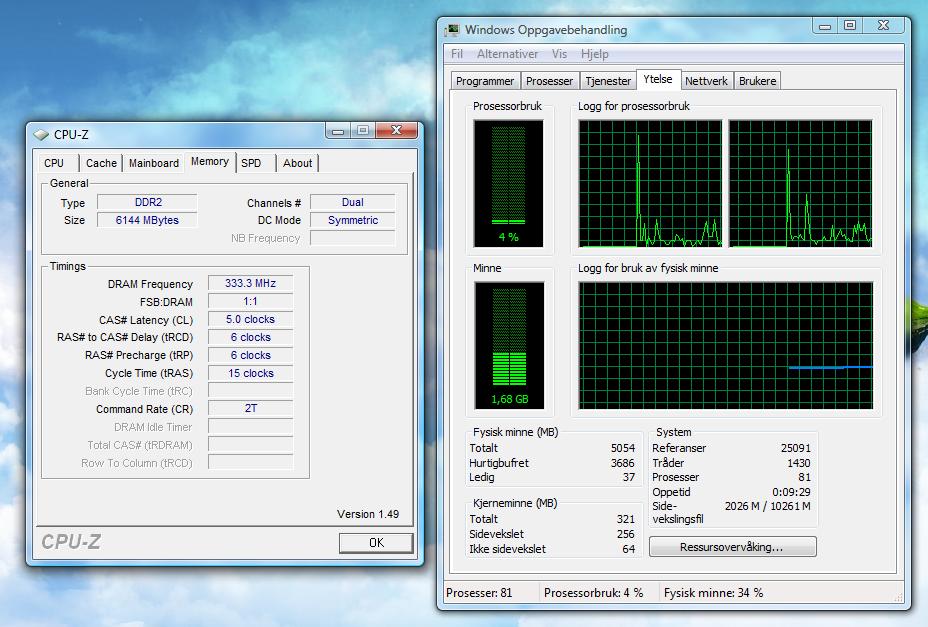This screenshot has width=928, height=627.
Task: Minimize the Task Manager window
Action: [825, 25]
